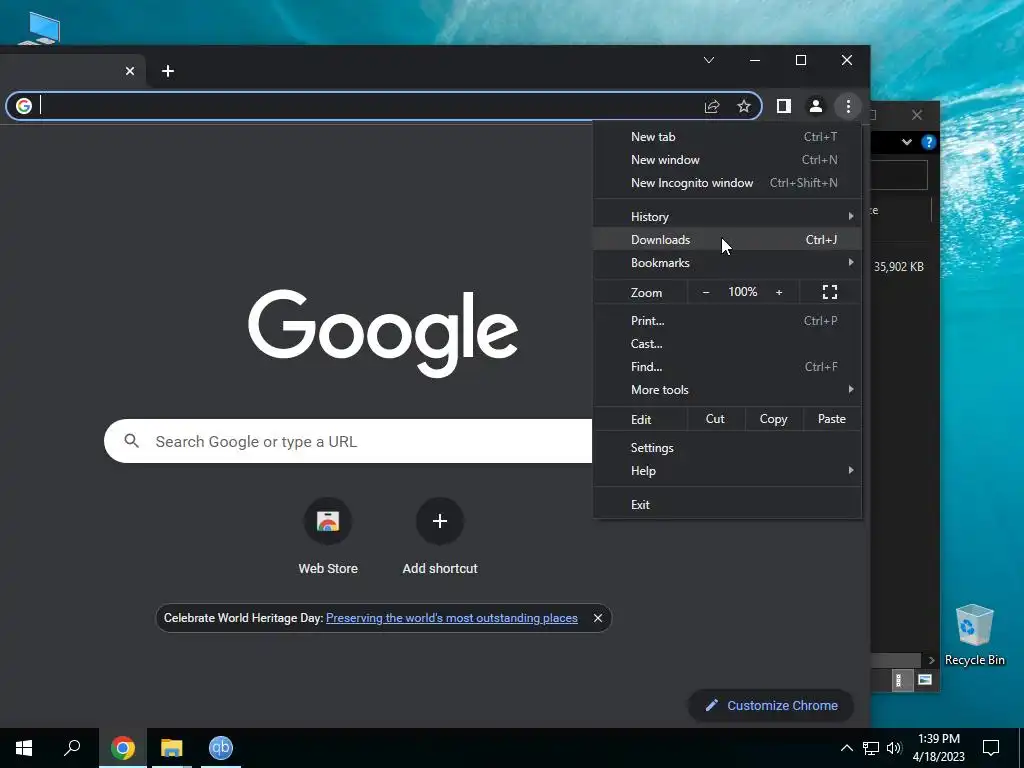Open the Chrome three-dot menu button
Screen dimensions: 1024x768
pyautogui.click(x=848, y=106)
